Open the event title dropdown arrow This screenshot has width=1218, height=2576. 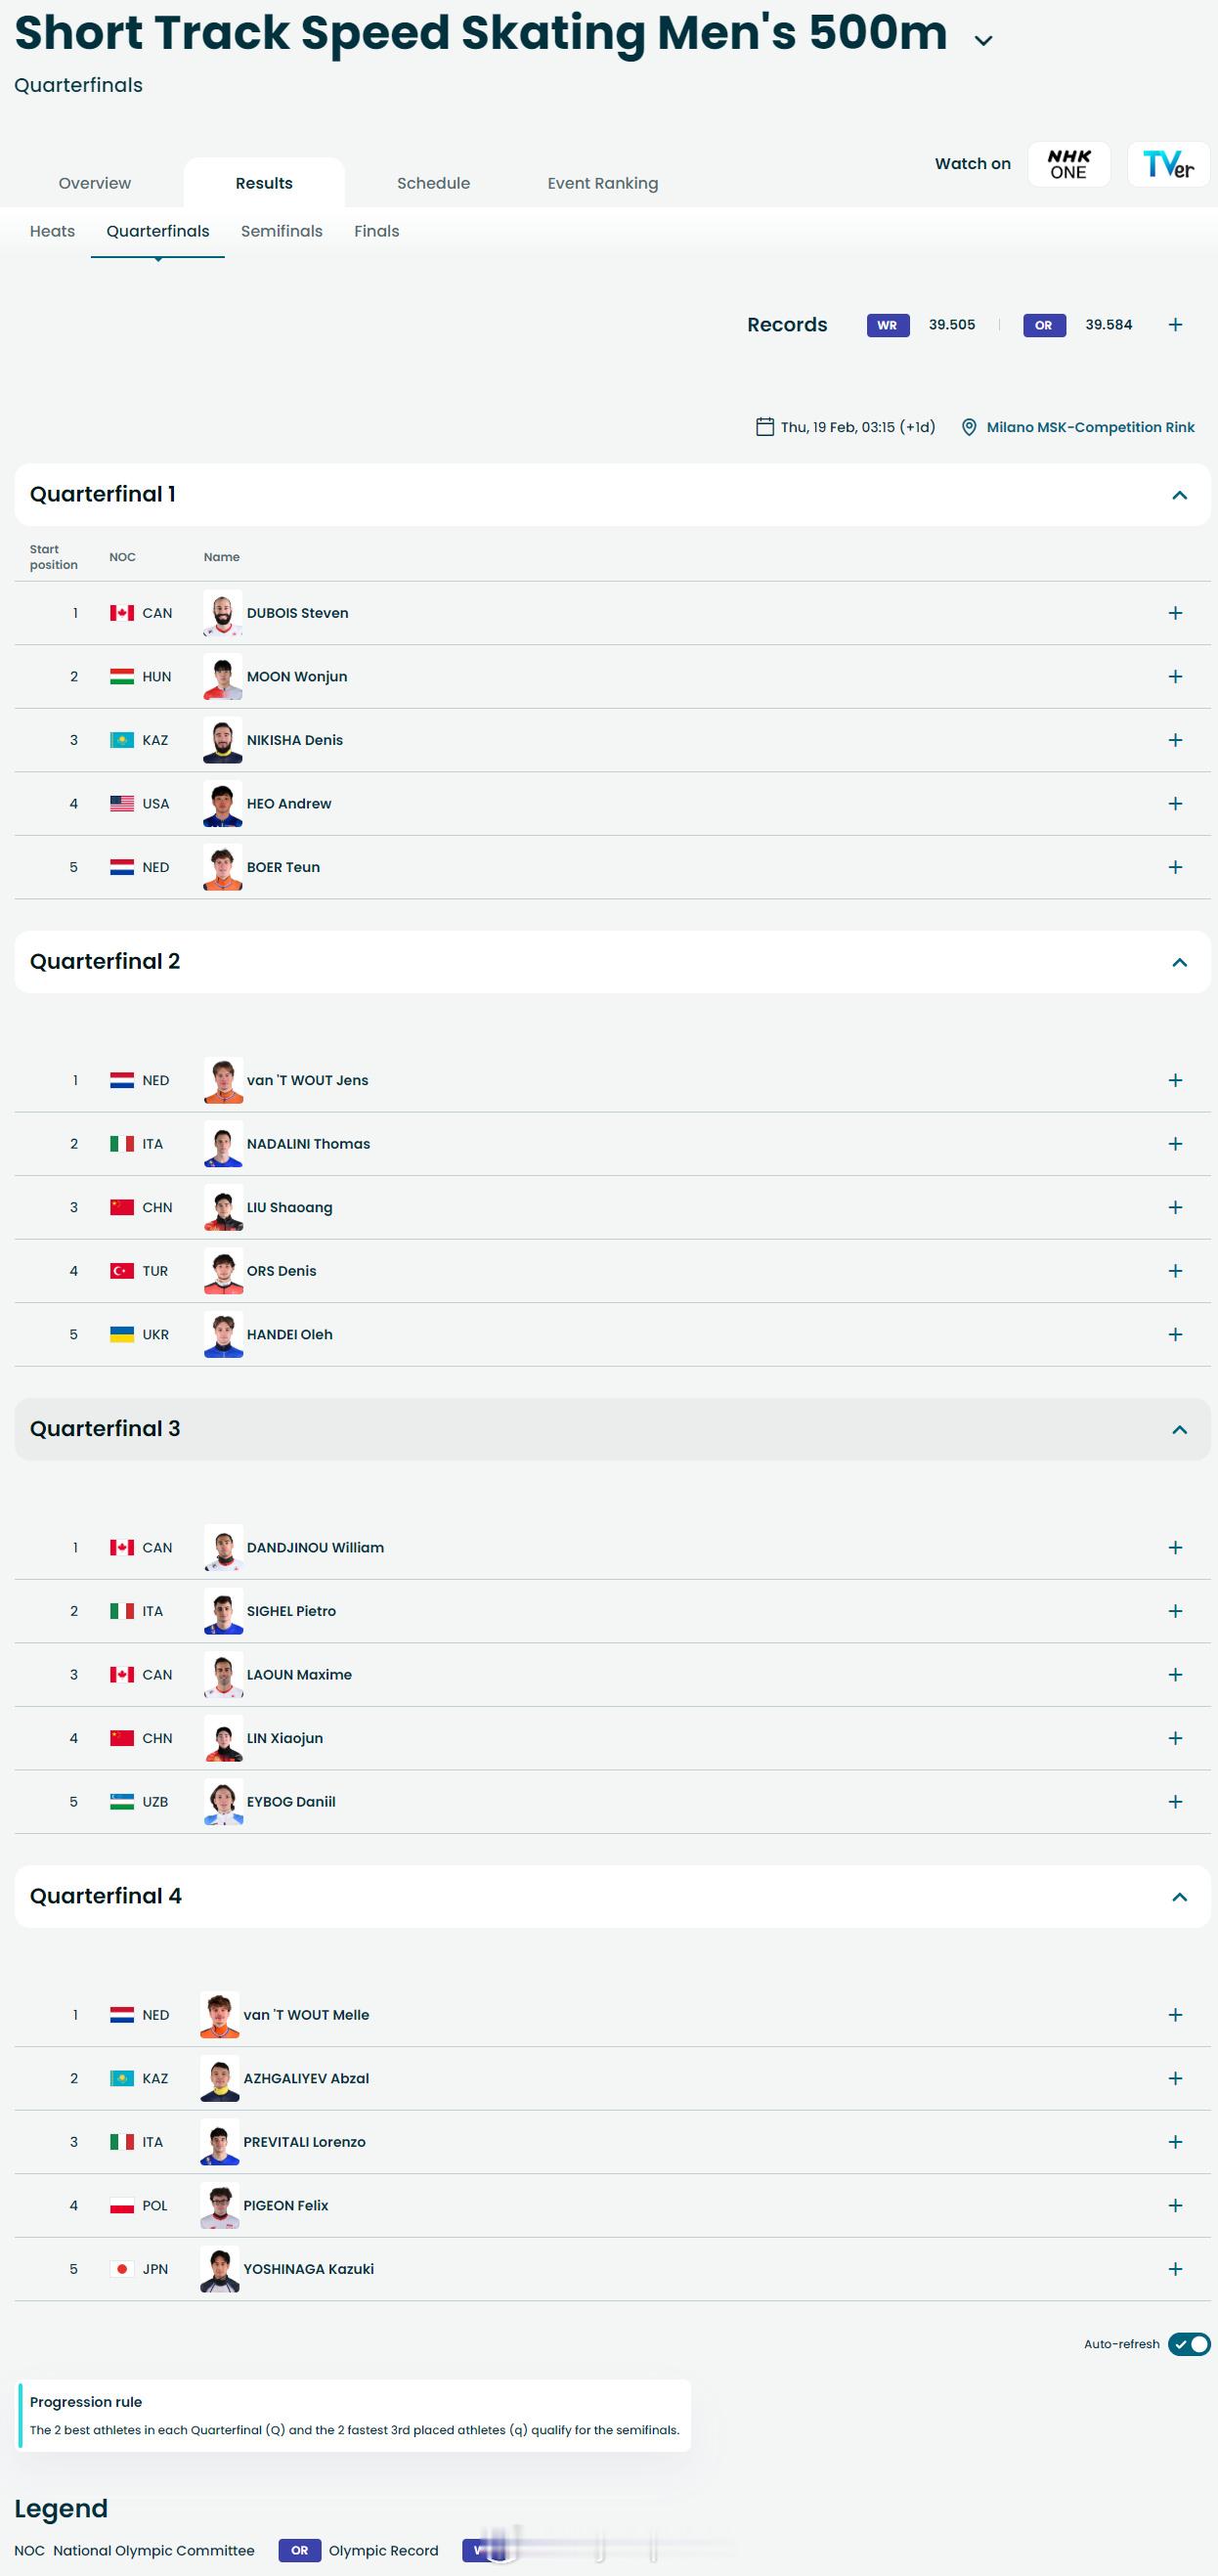click(983, 41)
